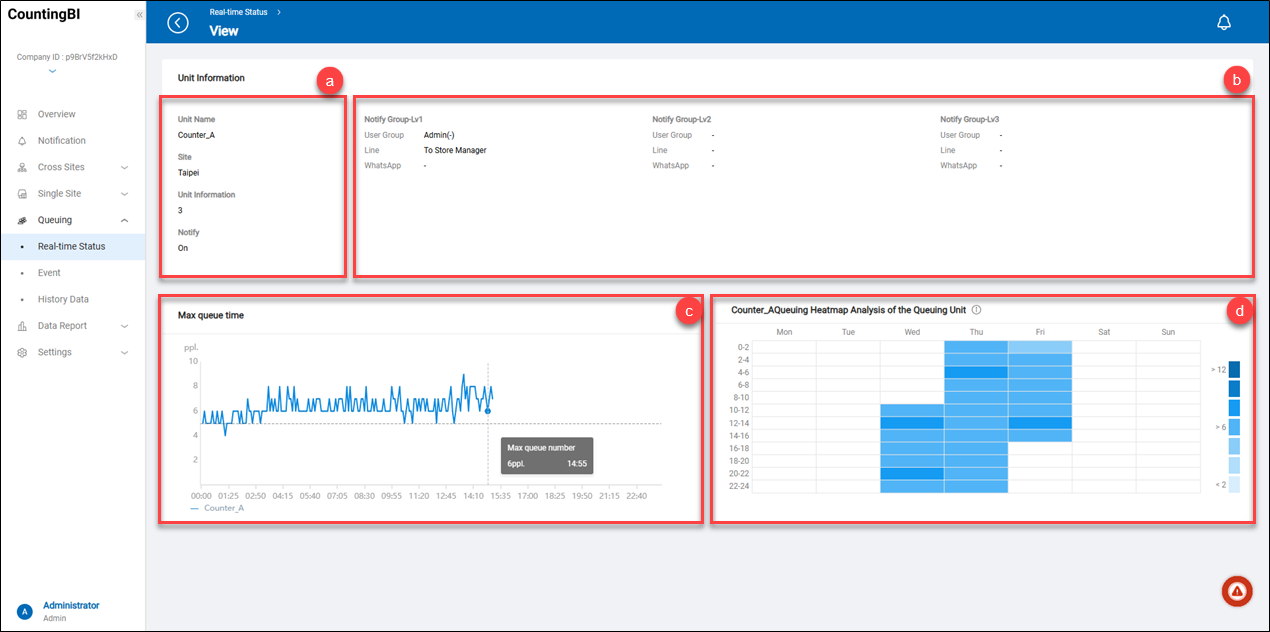Screen dimensions: 1270x632
Task: Click the Real-time Status breadcrumb link
Action: pos(238,12)
